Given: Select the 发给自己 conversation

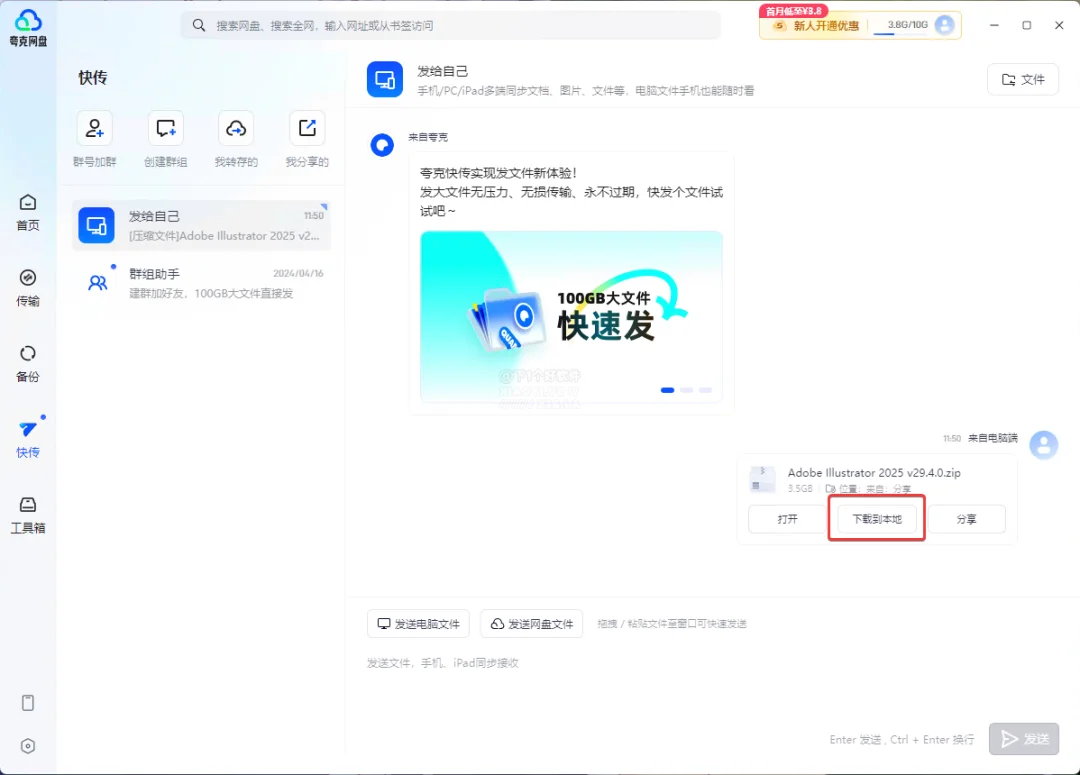Looking at the screenshot, I should pos(201,225).
